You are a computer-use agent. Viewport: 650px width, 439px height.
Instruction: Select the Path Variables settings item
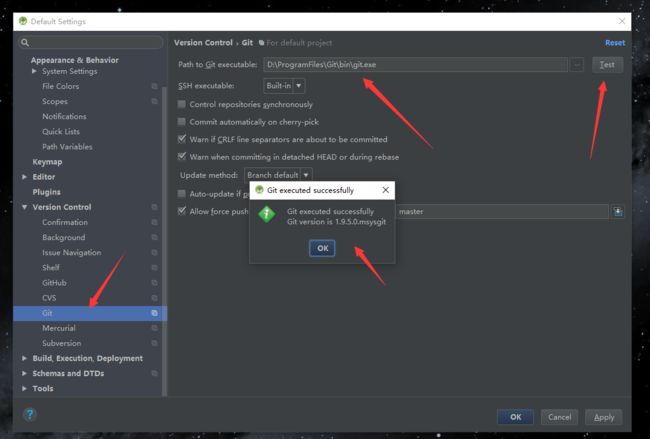pyautogui.click(x=67, y=147)
